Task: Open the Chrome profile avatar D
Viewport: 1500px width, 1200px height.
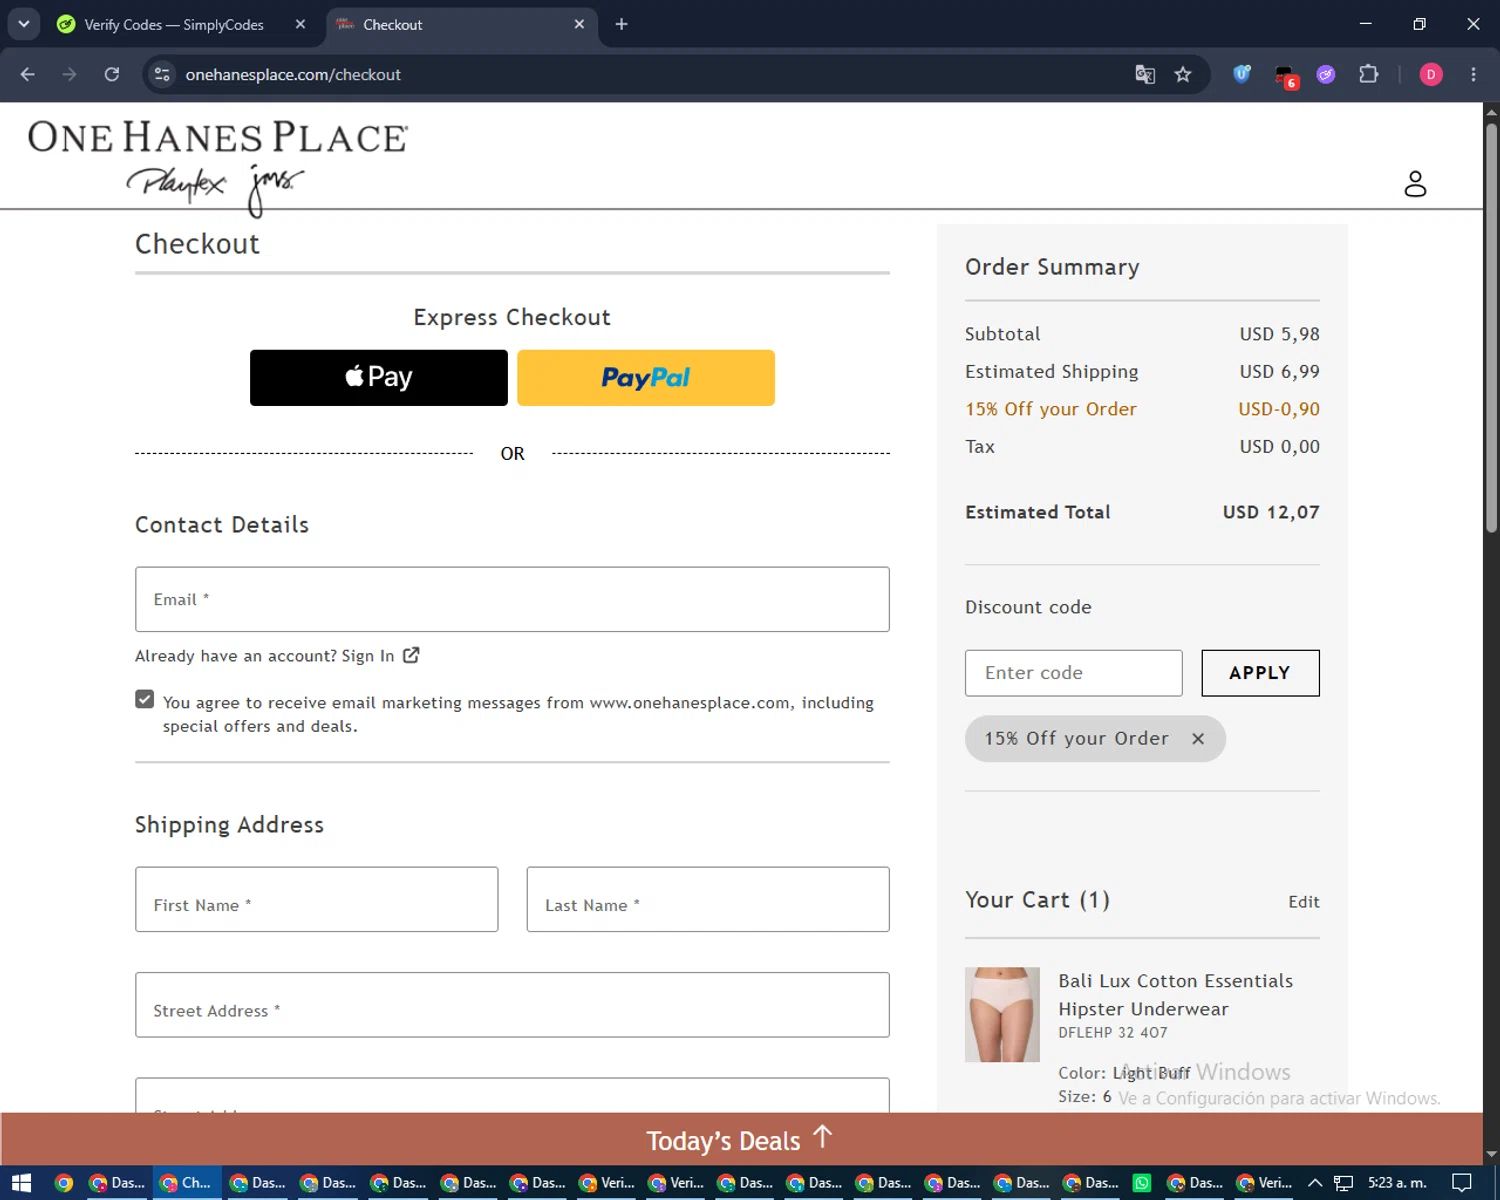Action: [x=1431, y=74]
